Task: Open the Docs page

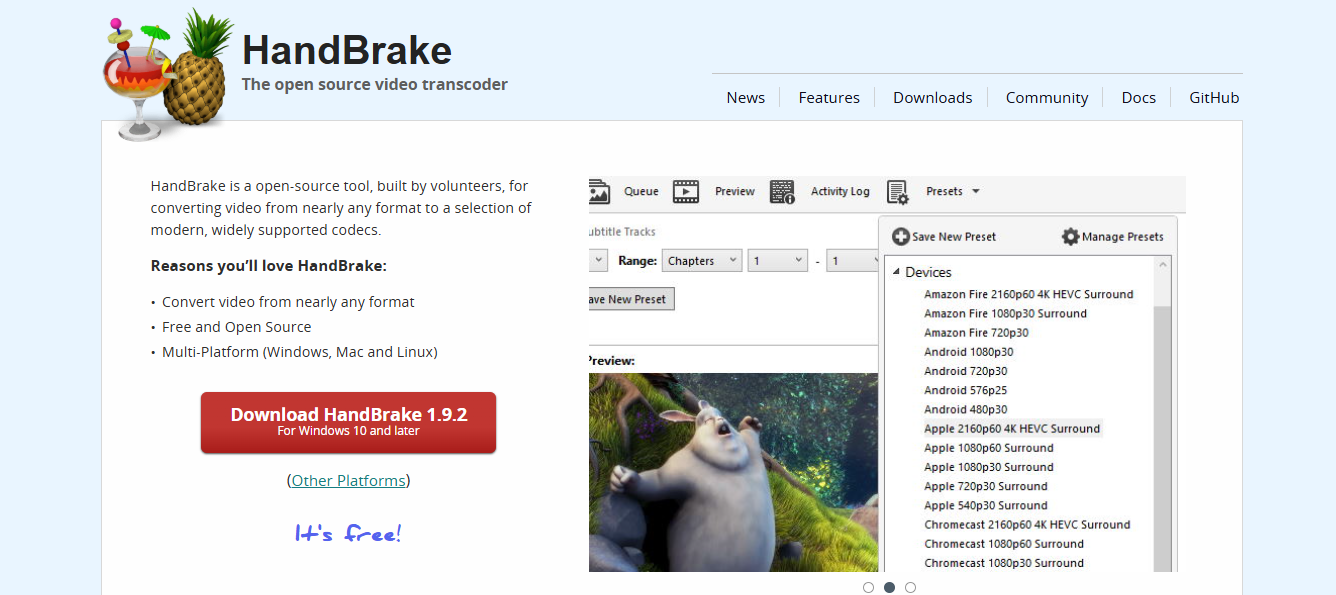Action: pyautogui.click(x=1139, y=97)
